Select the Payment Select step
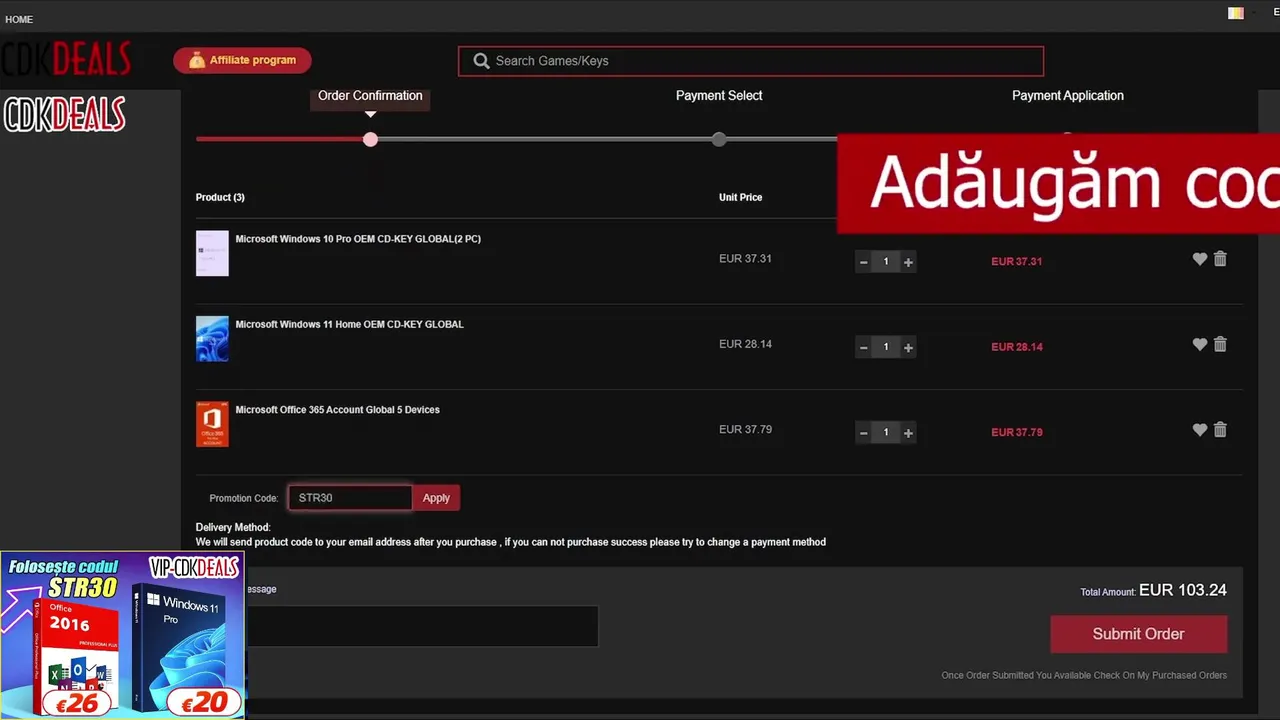 pyautogui.click(x=719, y=96)
